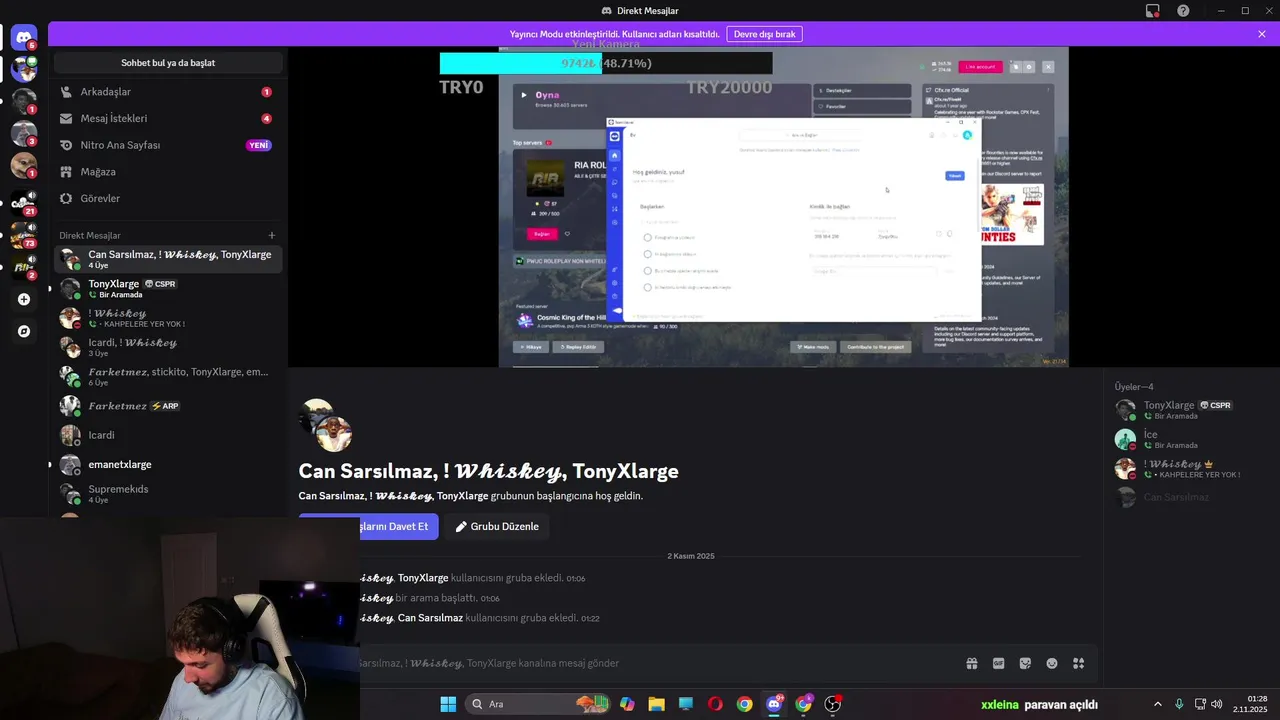
Task: Open the first Chrome icon in taskbar
Action: 744,704
